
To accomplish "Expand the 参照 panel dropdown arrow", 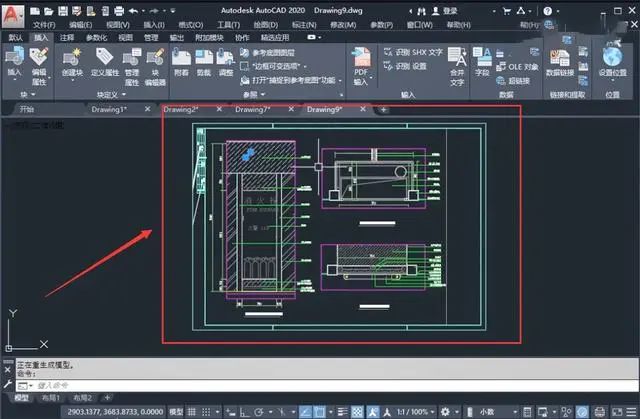I will tap(263, 95).
